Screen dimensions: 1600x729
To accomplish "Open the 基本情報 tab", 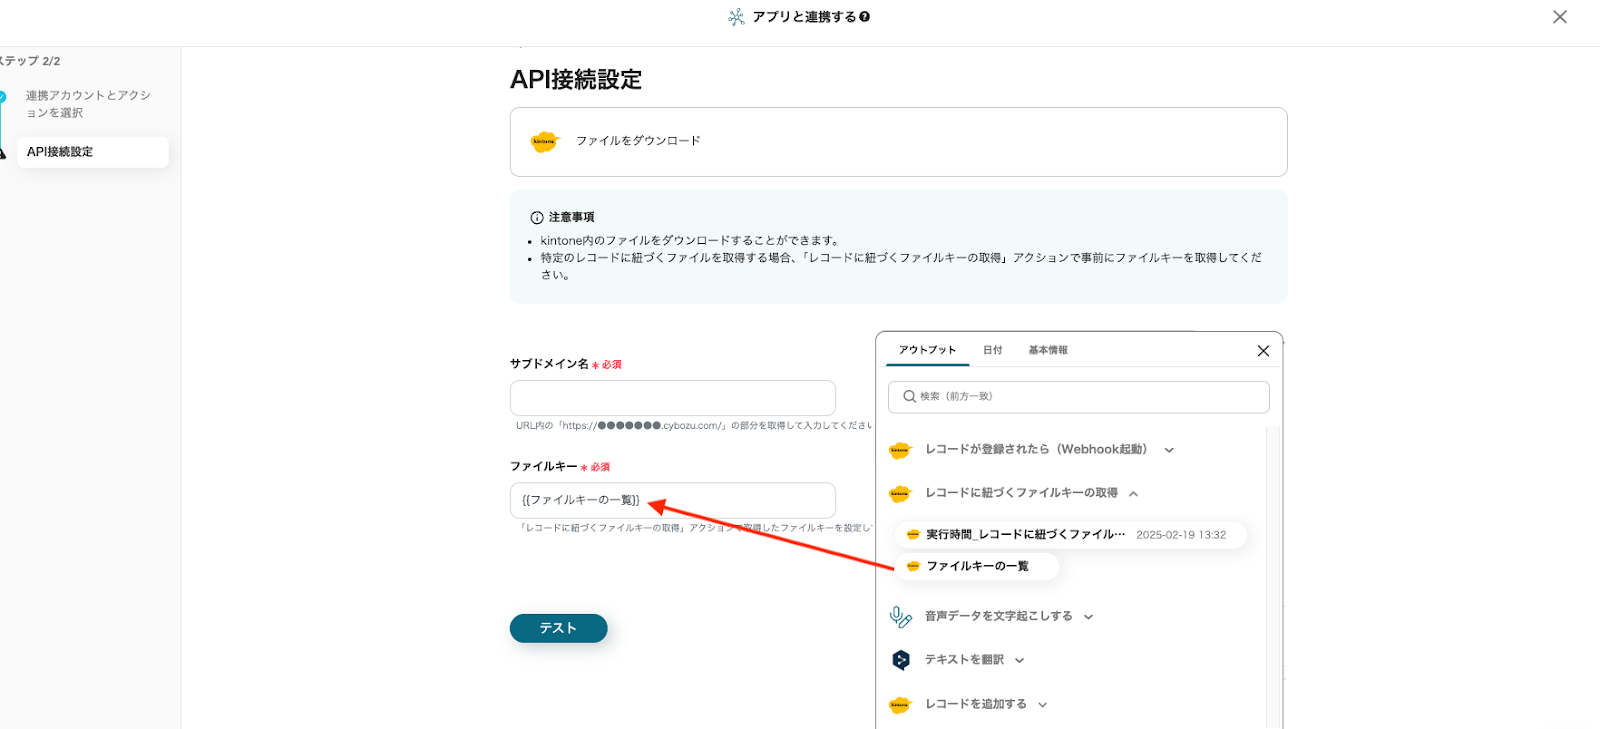I will [1048, 351].
